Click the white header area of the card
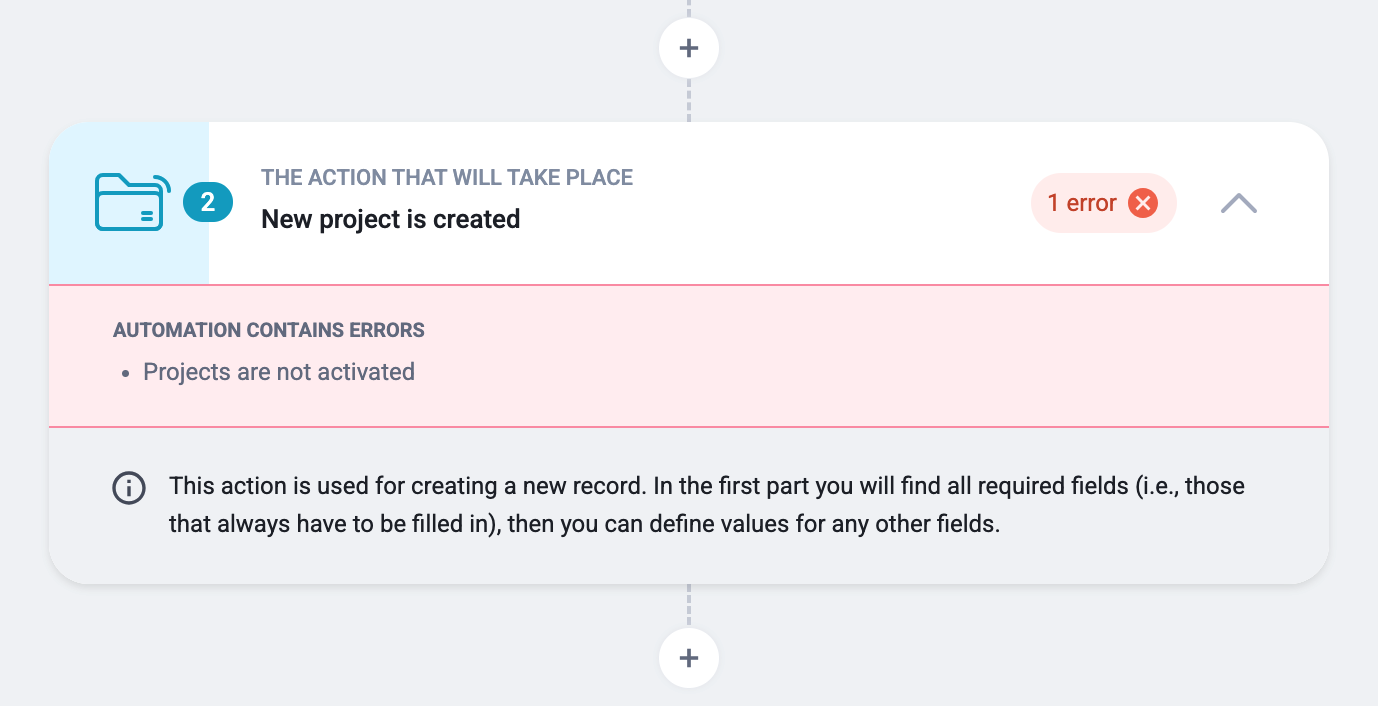The width and height of the screenshot is (1378, 706). (769, 203)
